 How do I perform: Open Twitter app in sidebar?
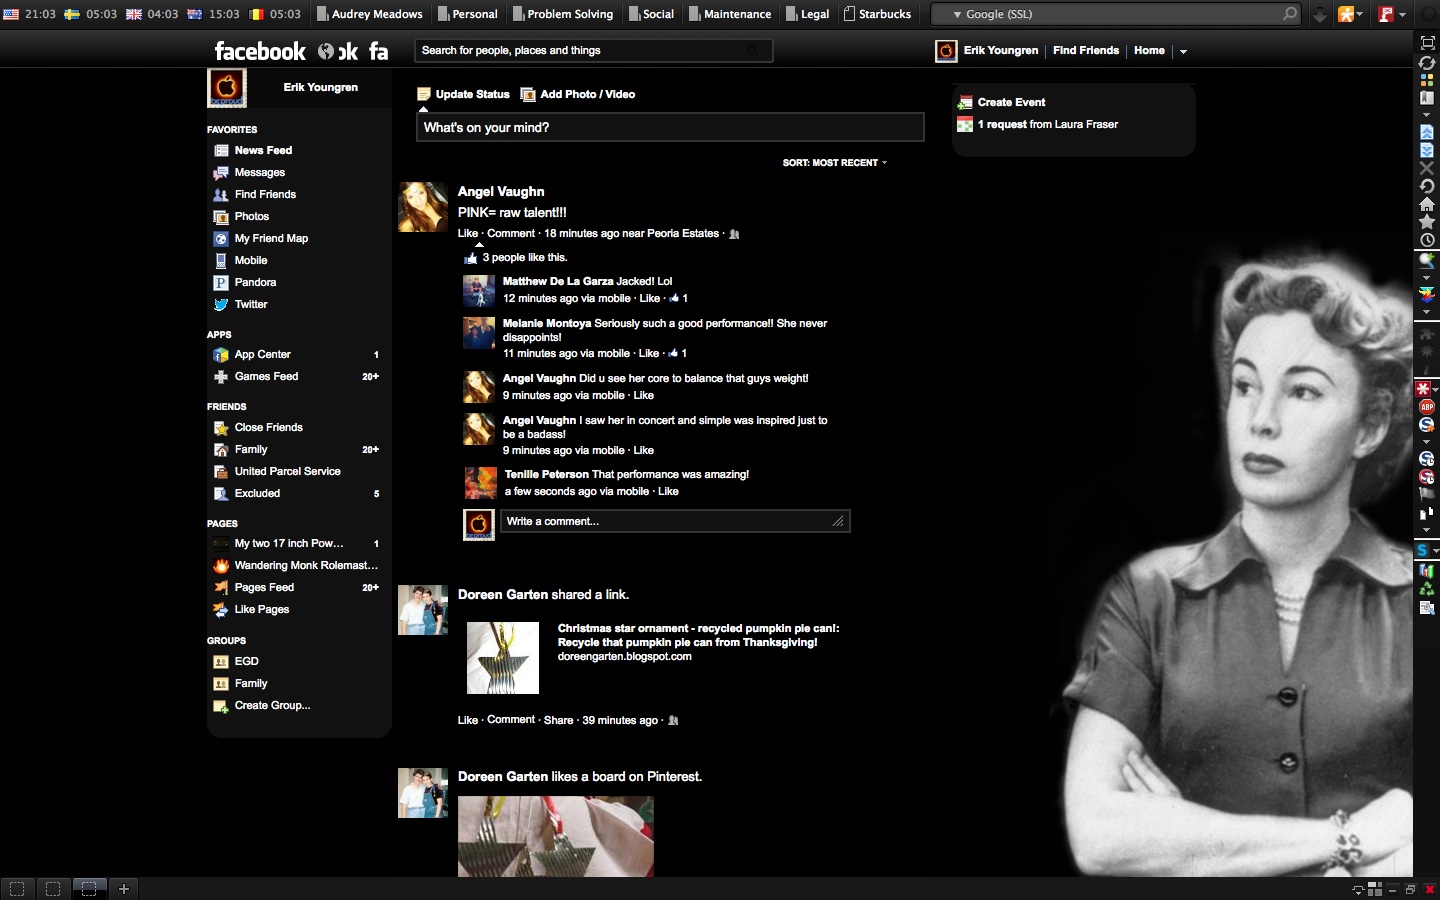pos(251,304)
